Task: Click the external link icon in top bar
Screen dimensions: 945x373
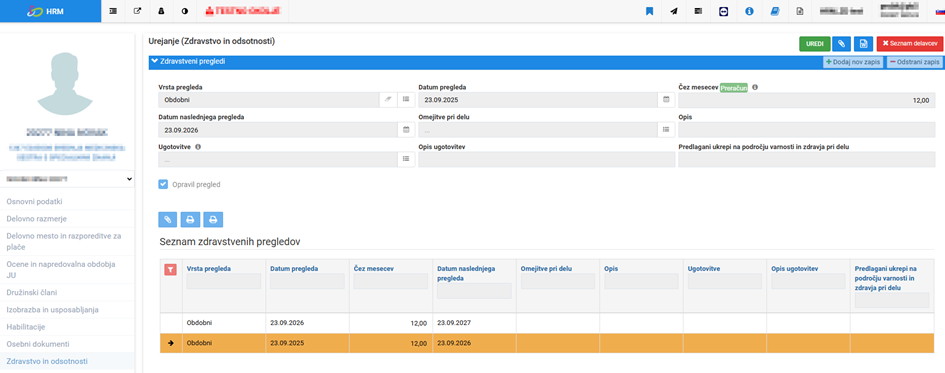Action: [x=137, y=11]
